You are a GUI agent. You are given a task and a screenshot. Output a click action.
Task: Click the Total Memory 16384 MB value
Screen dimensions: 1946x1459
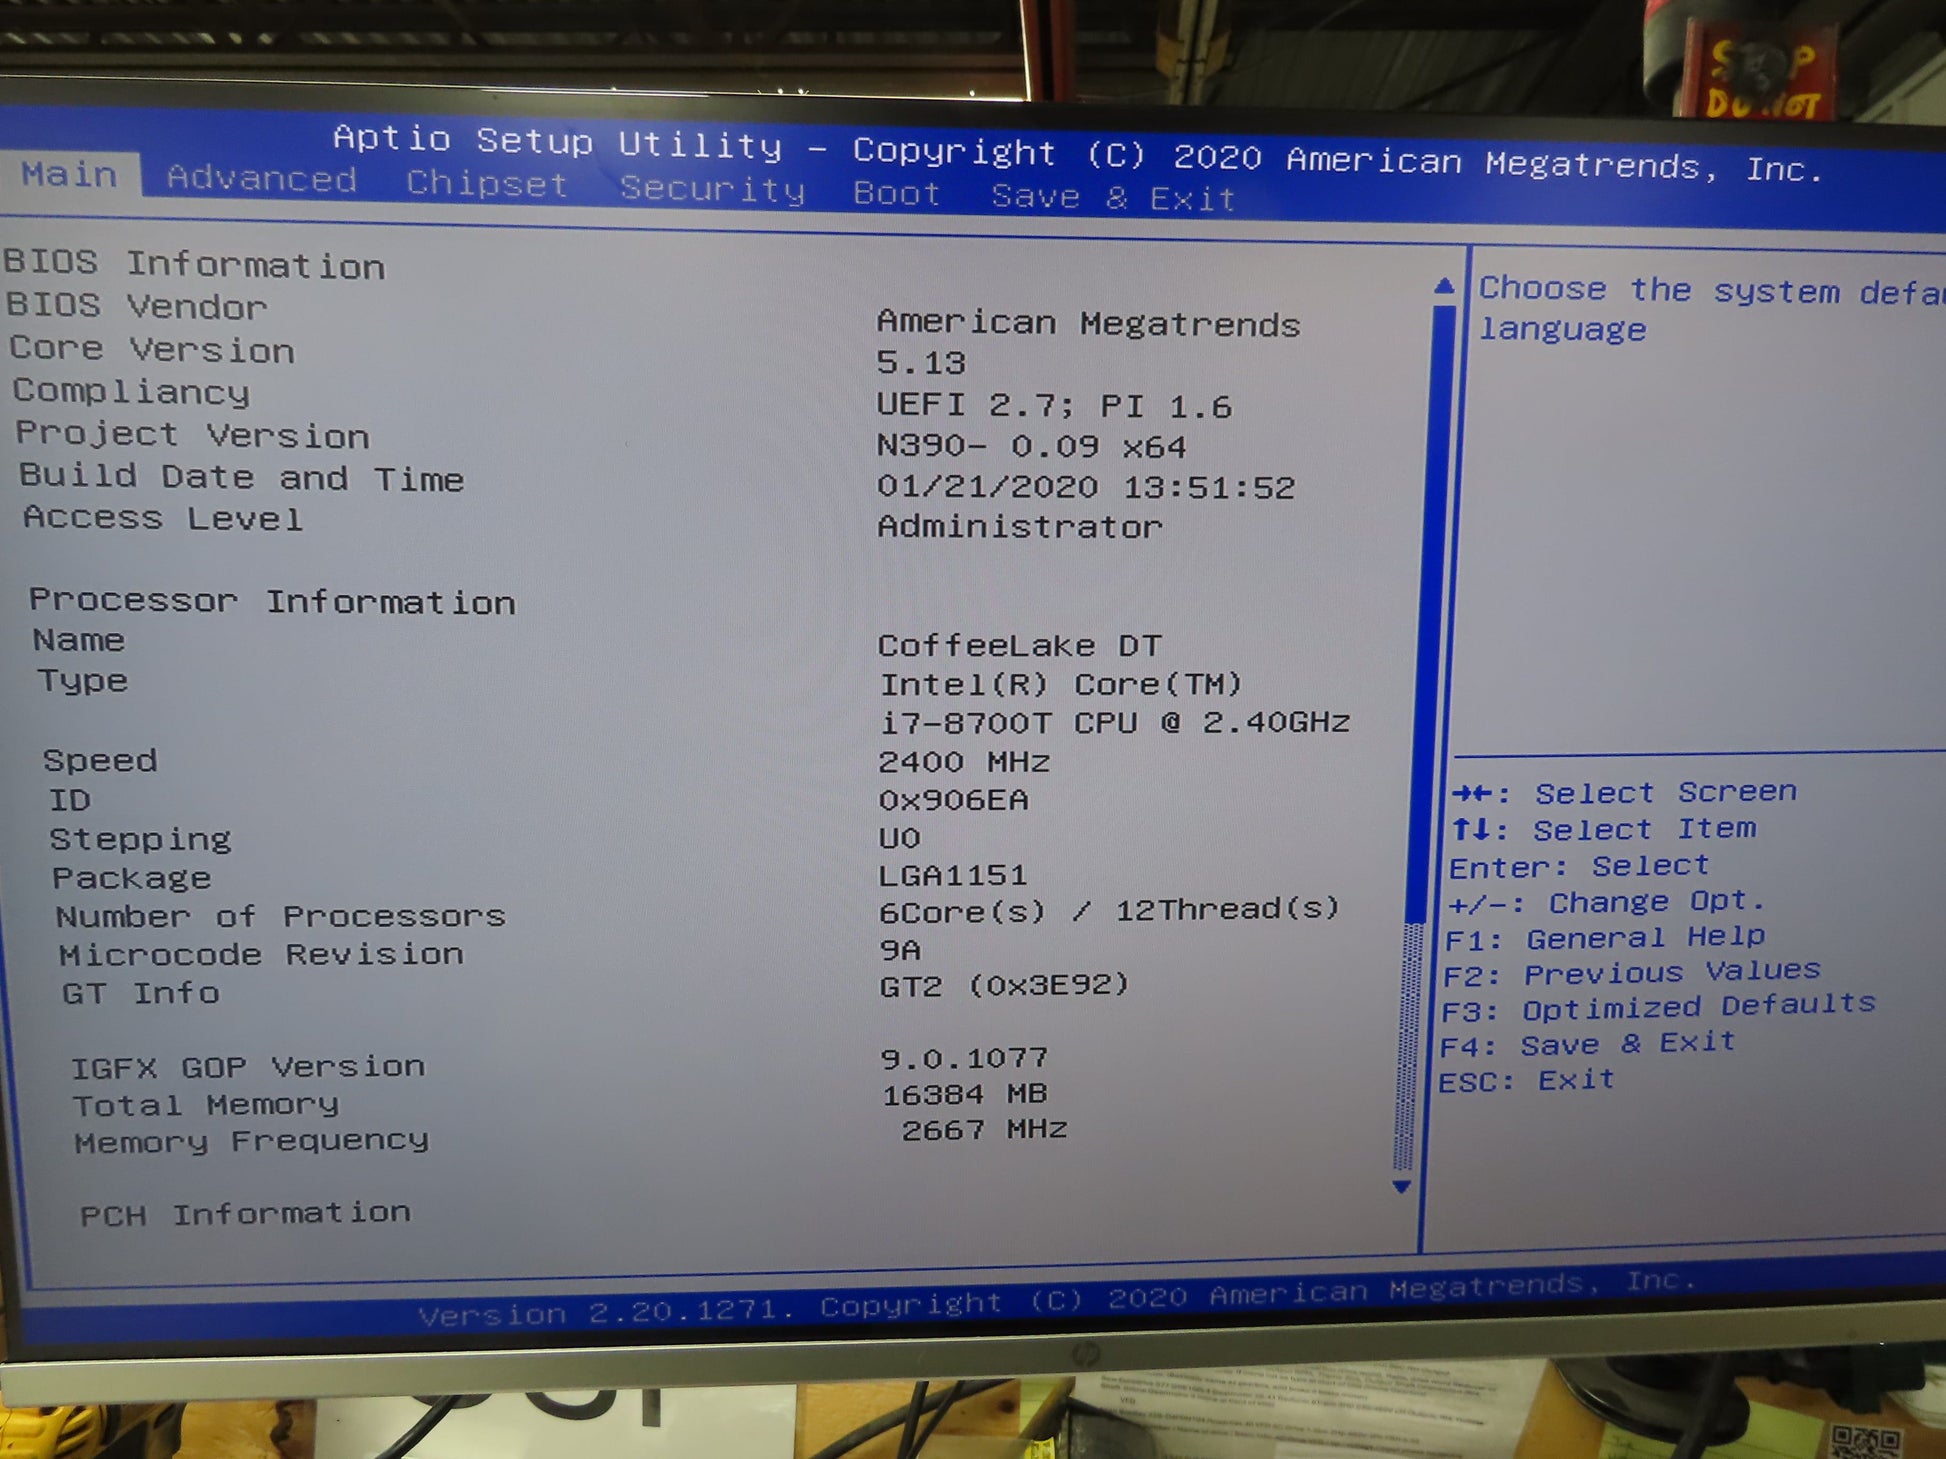click(x=964, y=1095)
